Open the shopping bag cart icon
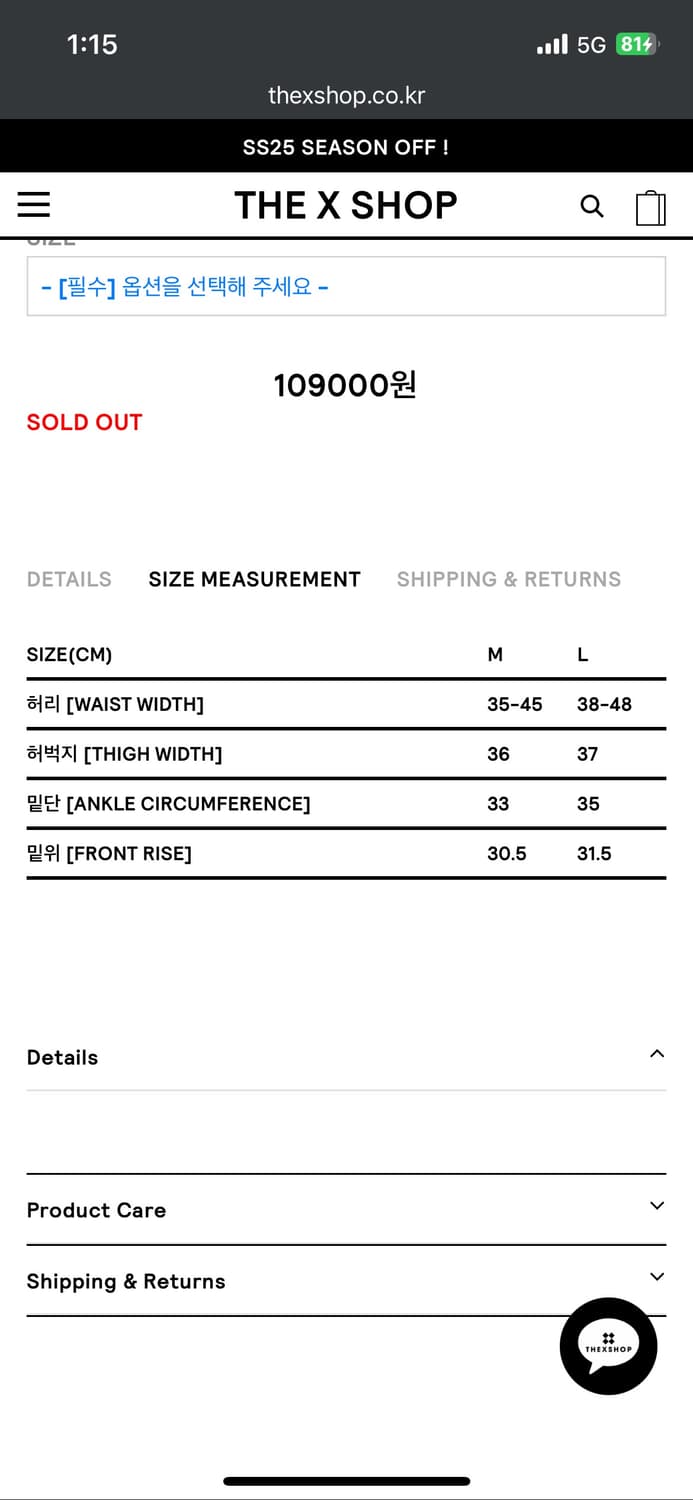 [x=651, y=207]
